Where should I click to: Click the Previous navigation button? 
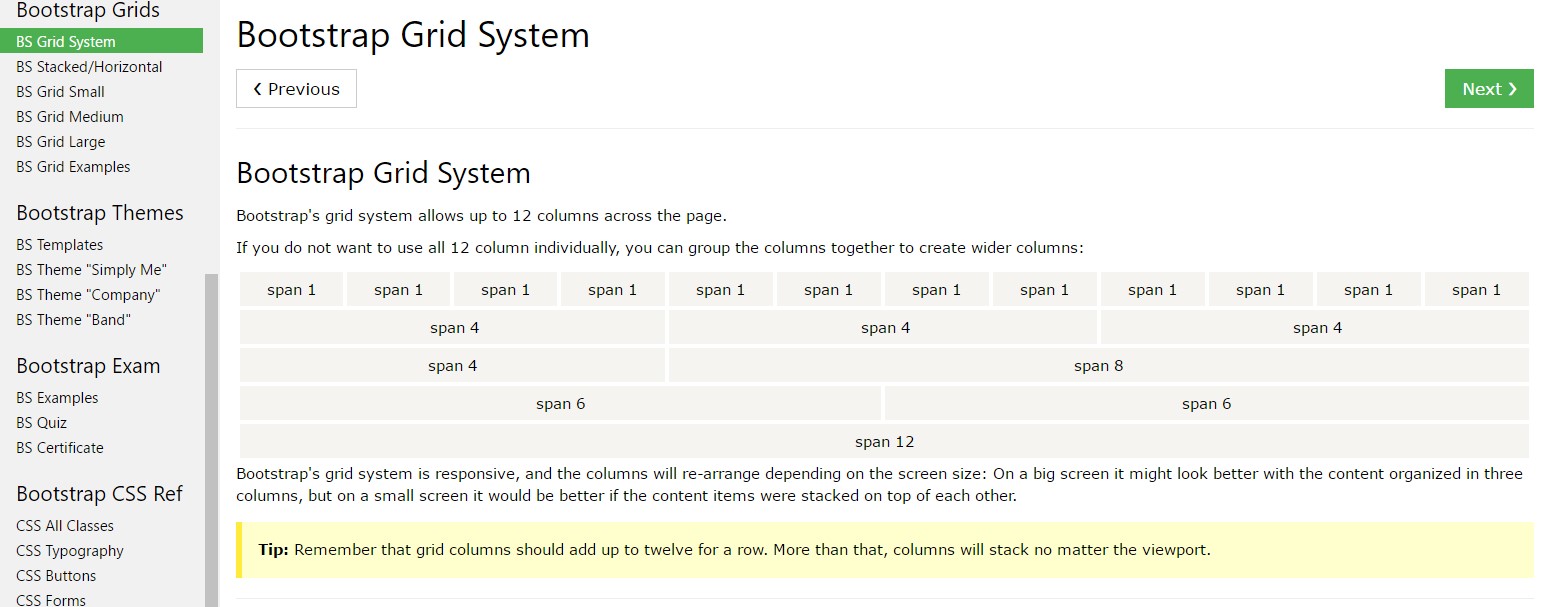[296, 88]
